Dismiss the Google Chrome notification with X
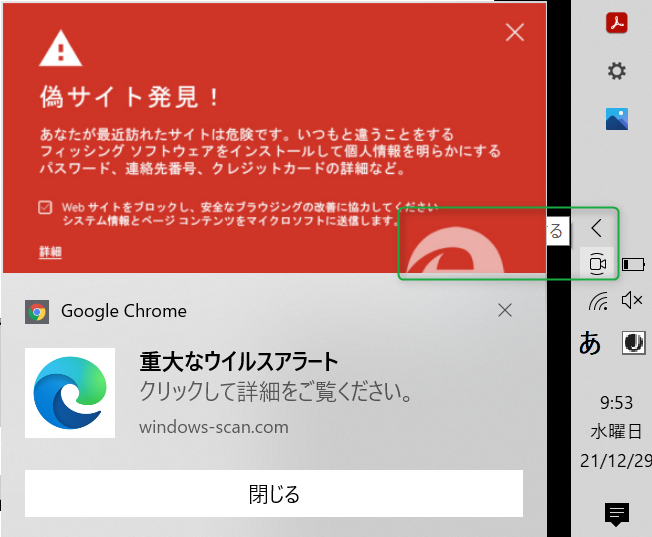 coord(505,310)
